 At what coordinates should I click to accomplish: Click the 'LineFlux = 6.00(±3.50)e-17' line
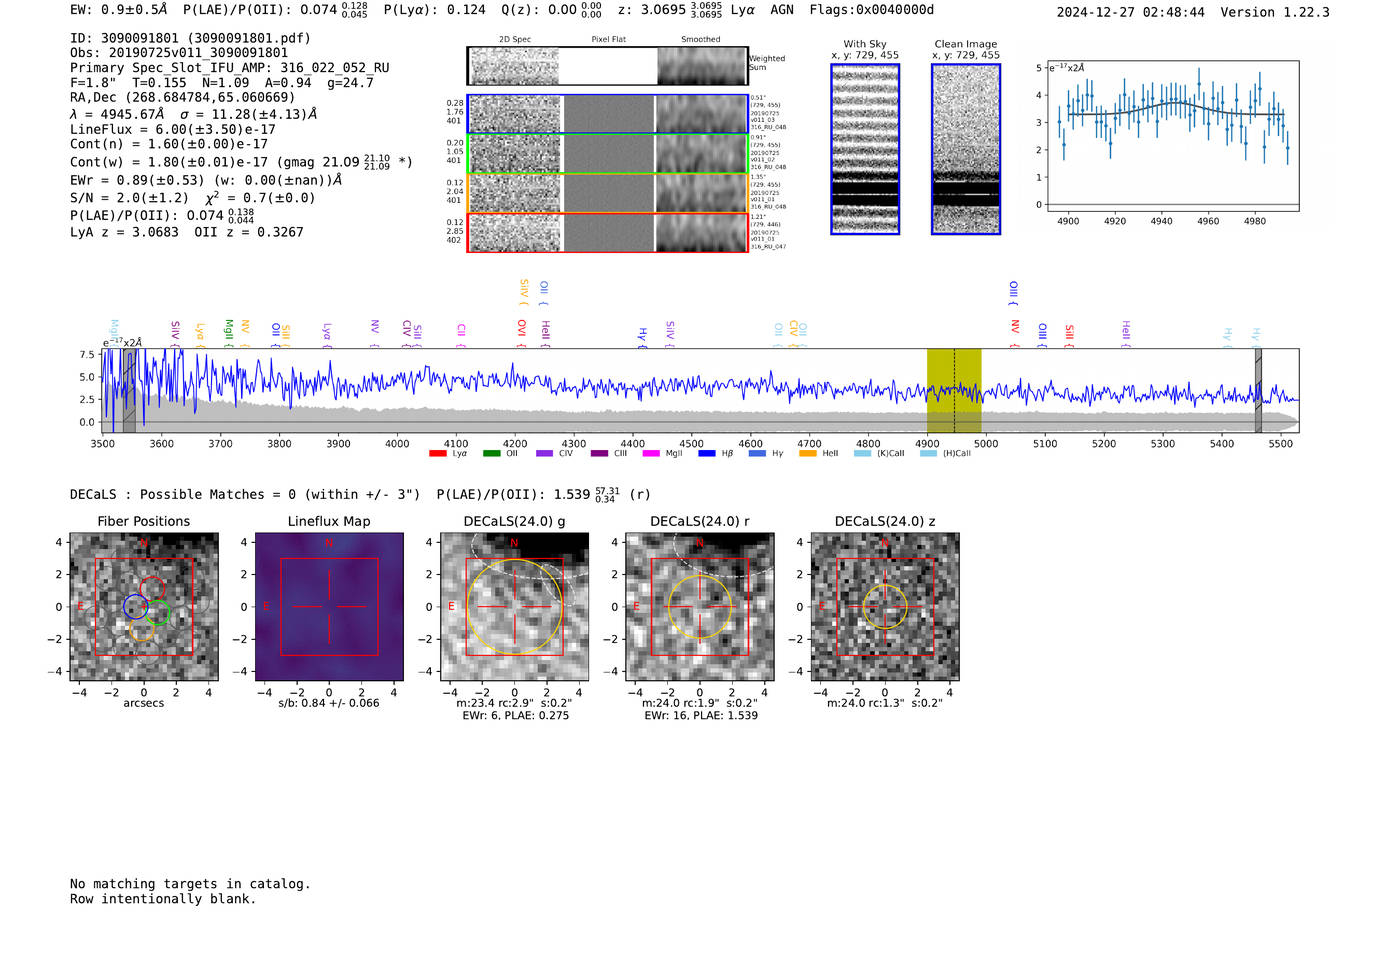coord(173,129)
